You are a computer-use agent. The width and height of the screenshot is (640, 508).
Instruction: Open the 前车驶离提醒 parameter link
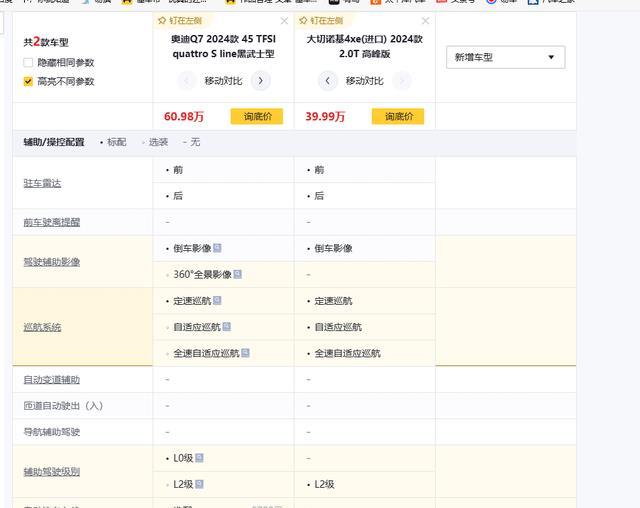click(51, 222)
